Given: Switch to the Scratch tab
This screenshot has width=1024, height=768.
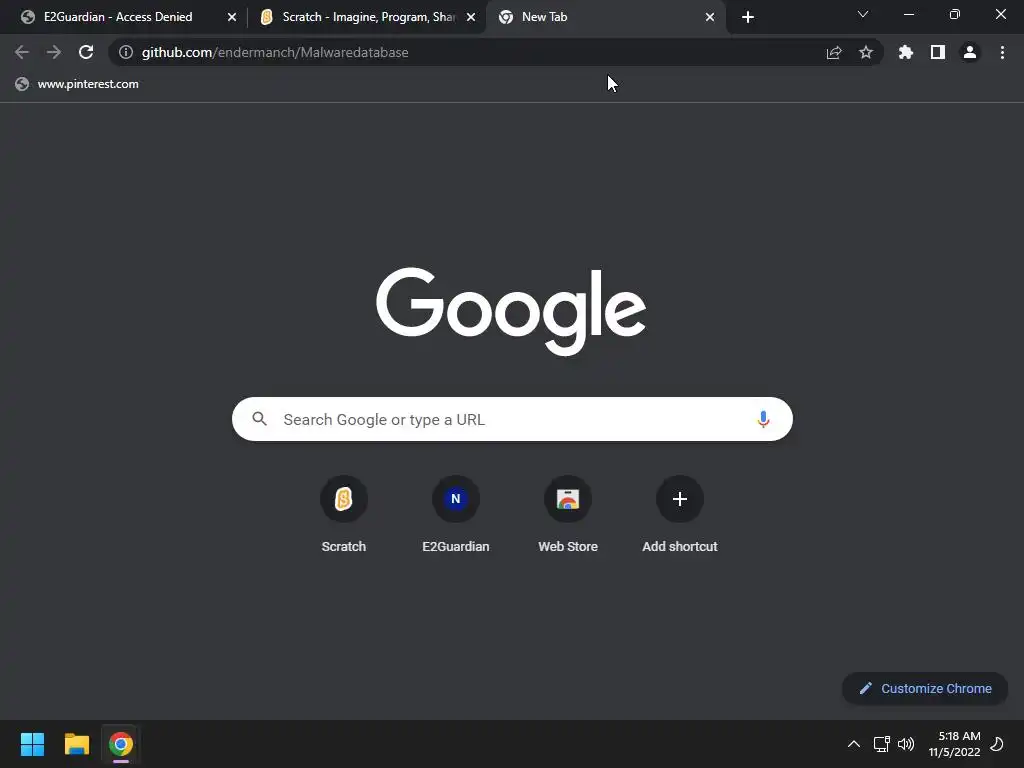Looking at the screenshot, I should (369, 17).
